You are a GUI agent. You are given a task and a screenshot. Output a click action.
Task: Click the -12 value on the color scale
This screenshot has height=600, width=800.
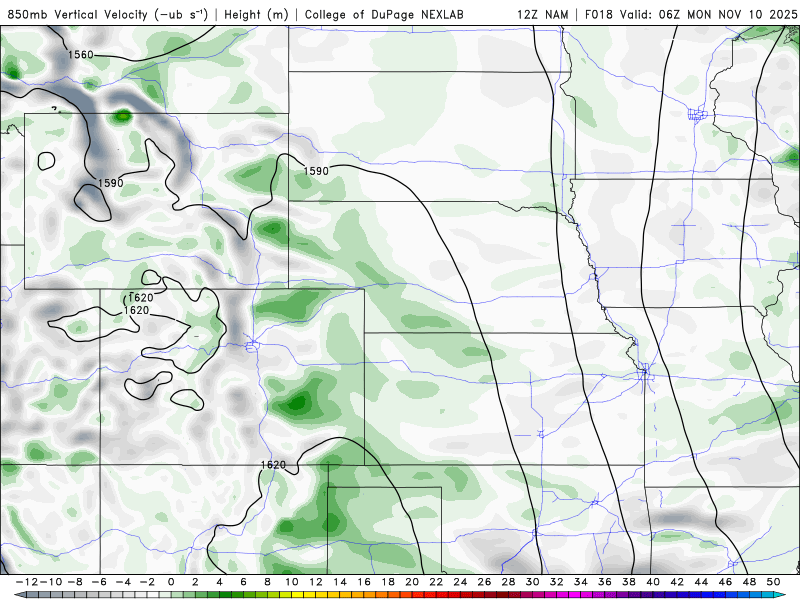26,582
